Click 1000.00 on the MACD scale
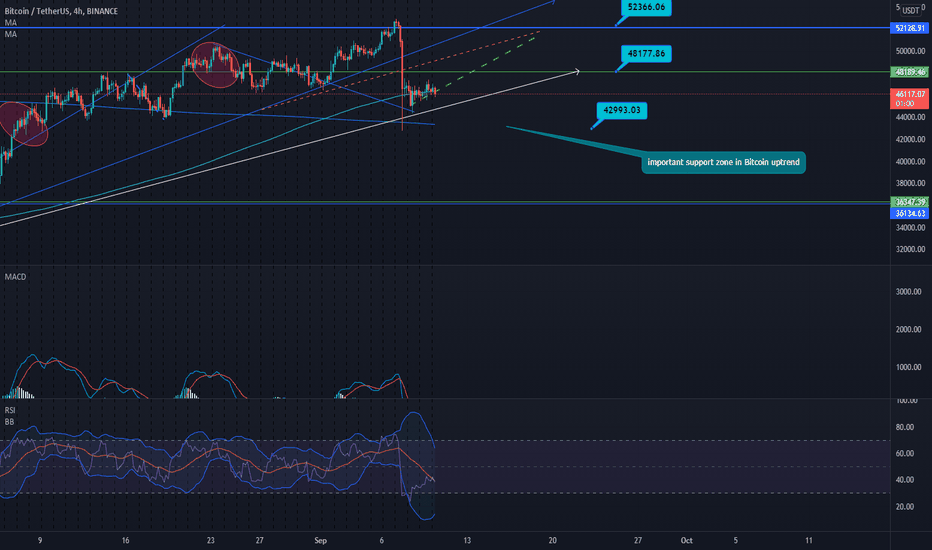The width and height of the screenshot is (932, 550). [x=908, y=367]
